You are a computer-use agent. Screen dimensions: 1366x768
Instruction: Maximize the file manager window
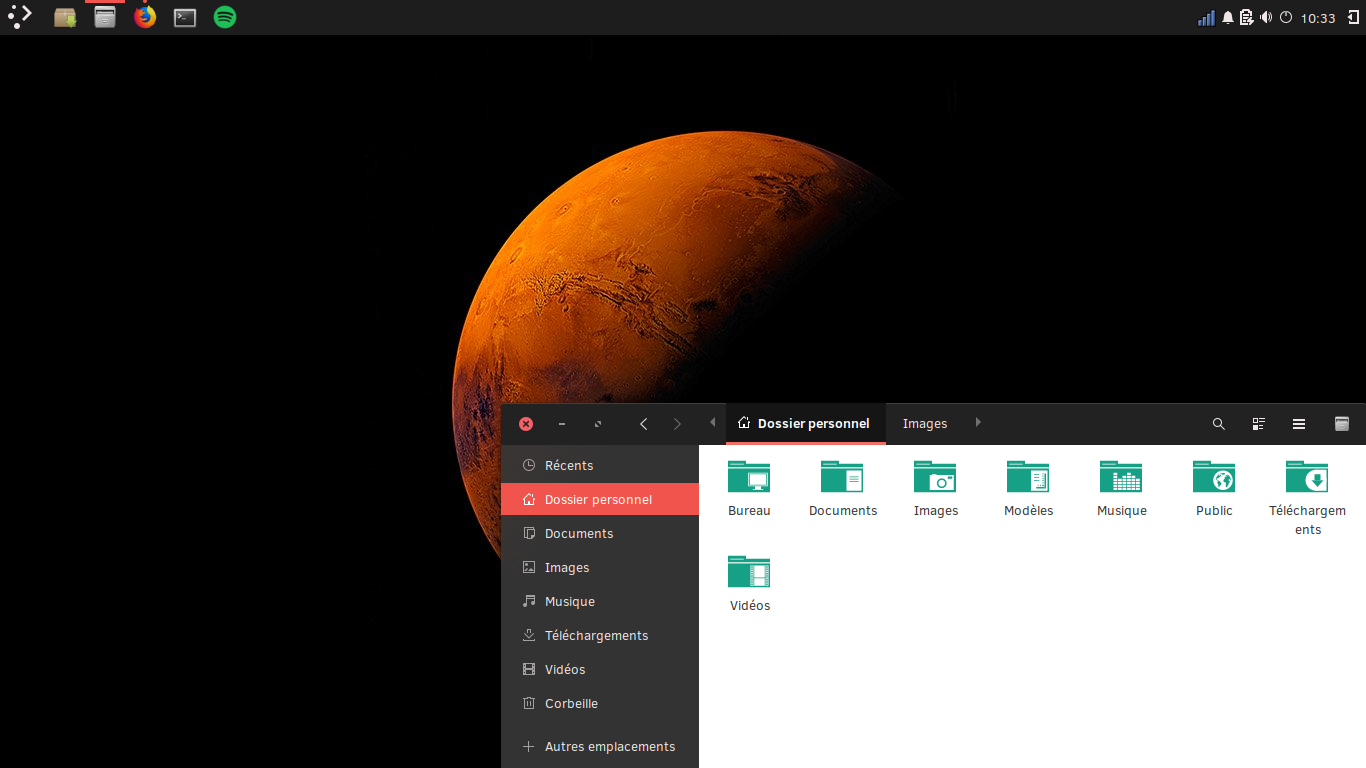pyautogui.click(x=598, y=424)
